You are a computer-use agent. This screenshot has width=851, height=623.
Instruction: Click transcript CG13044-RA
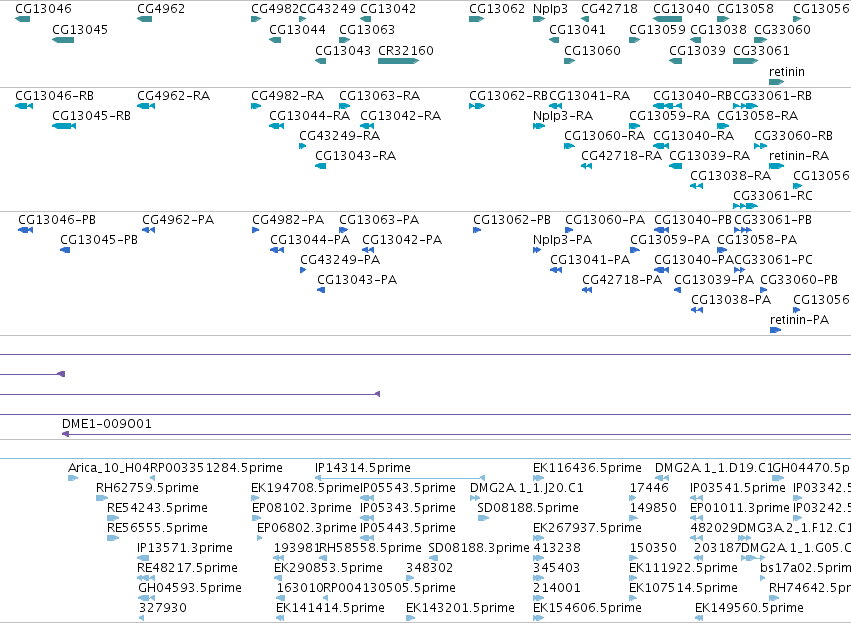click(x=309, y=116)
